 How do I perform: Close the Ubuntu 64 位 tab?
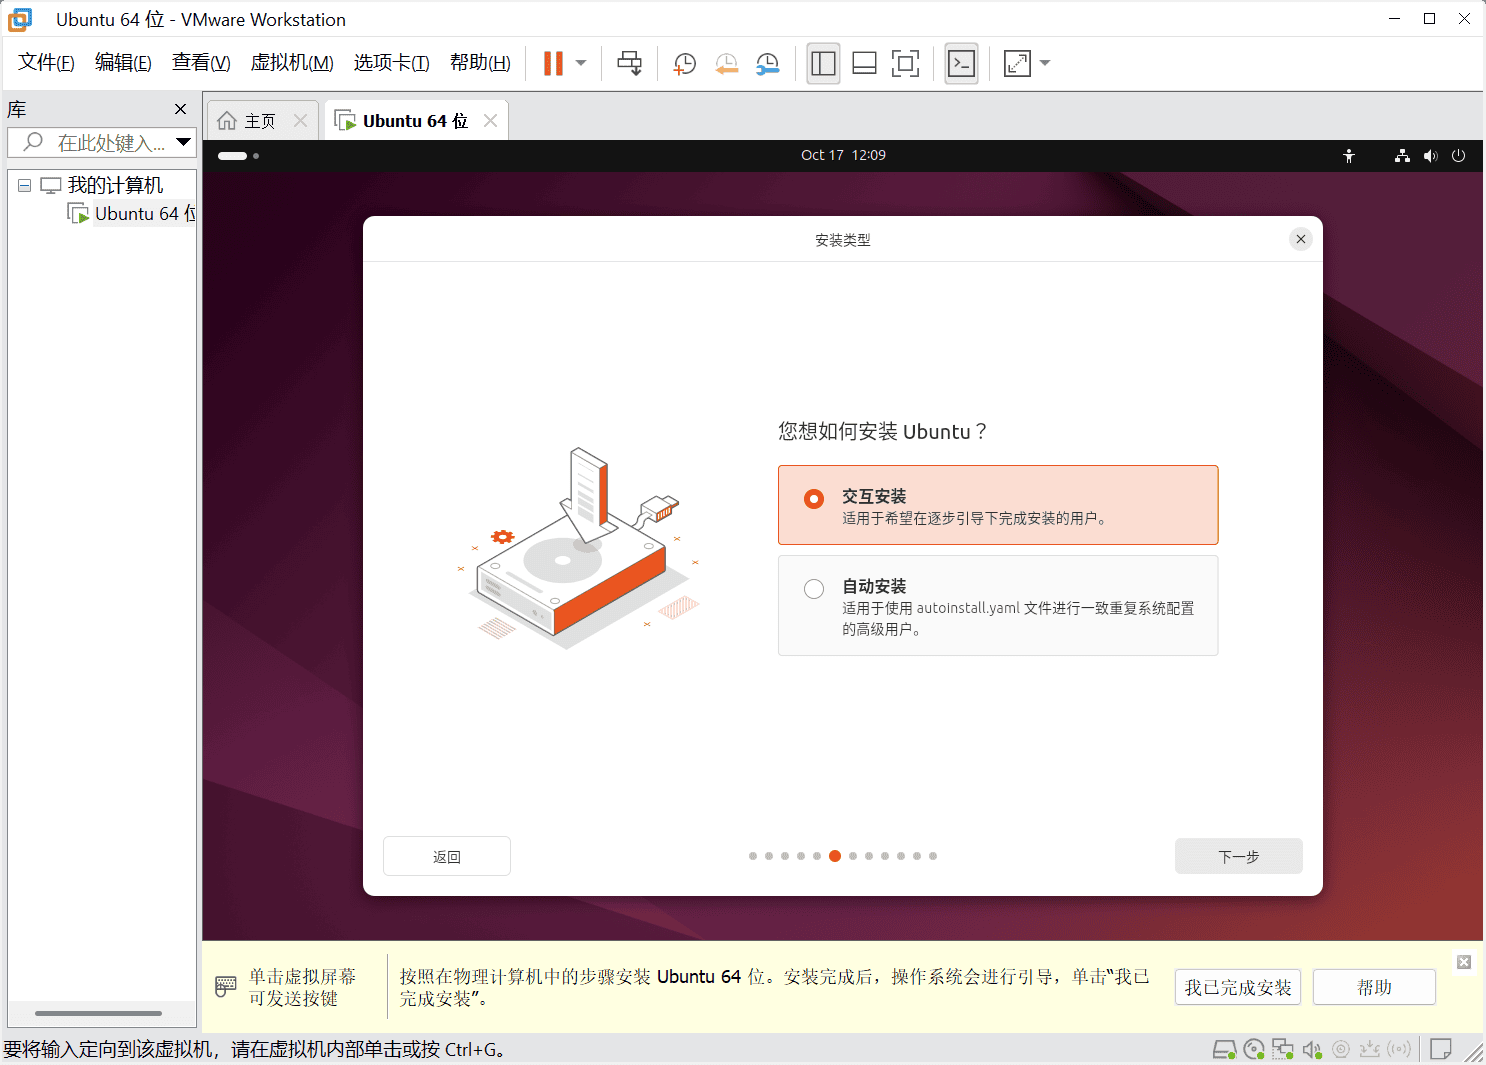(x=490, y=120)
